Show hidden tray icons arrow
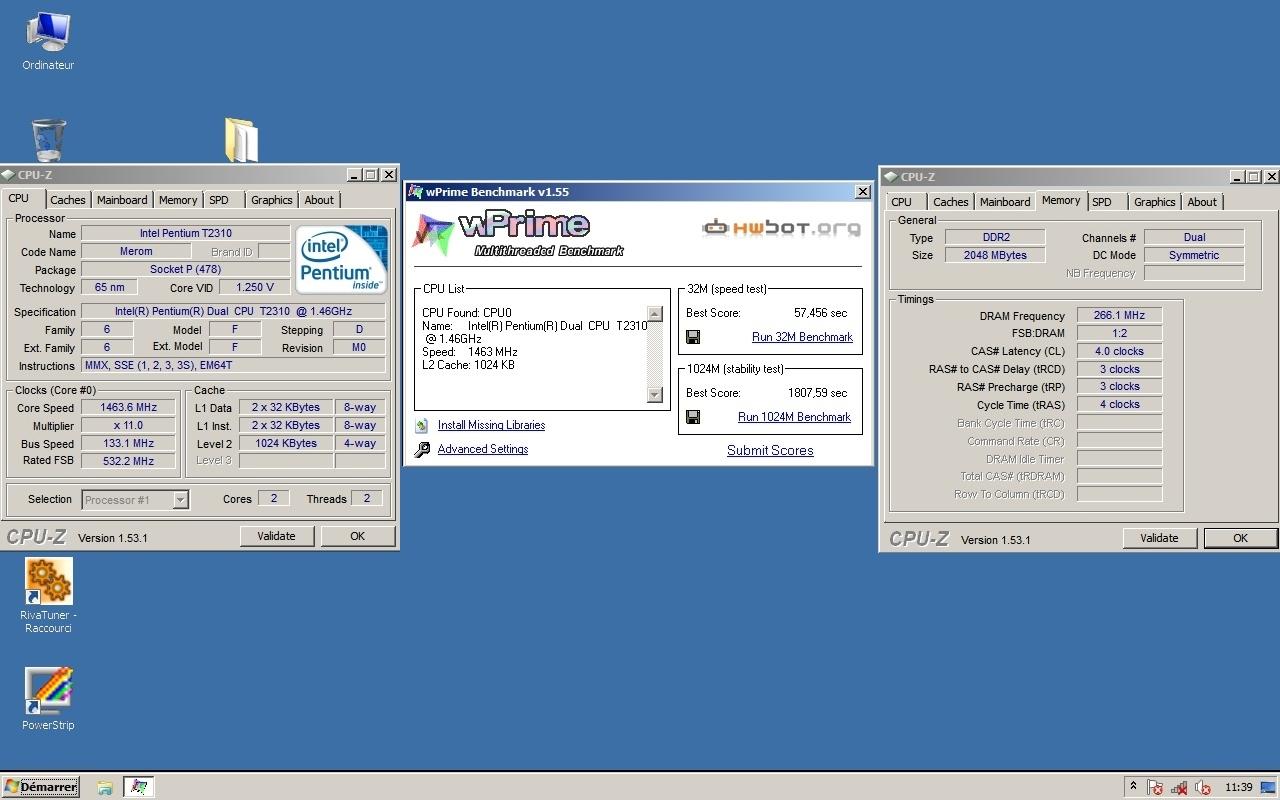 pyautogui.click(x=1133, y=787)
